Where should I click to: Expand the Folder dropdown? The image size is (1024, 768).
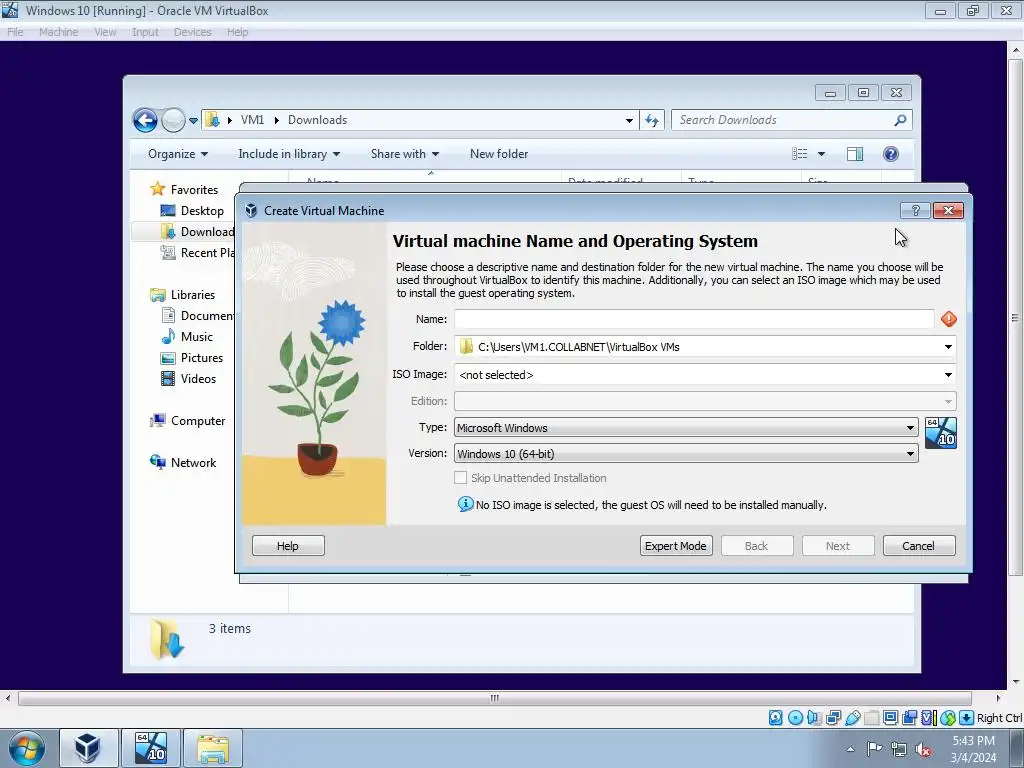(948, 347)
